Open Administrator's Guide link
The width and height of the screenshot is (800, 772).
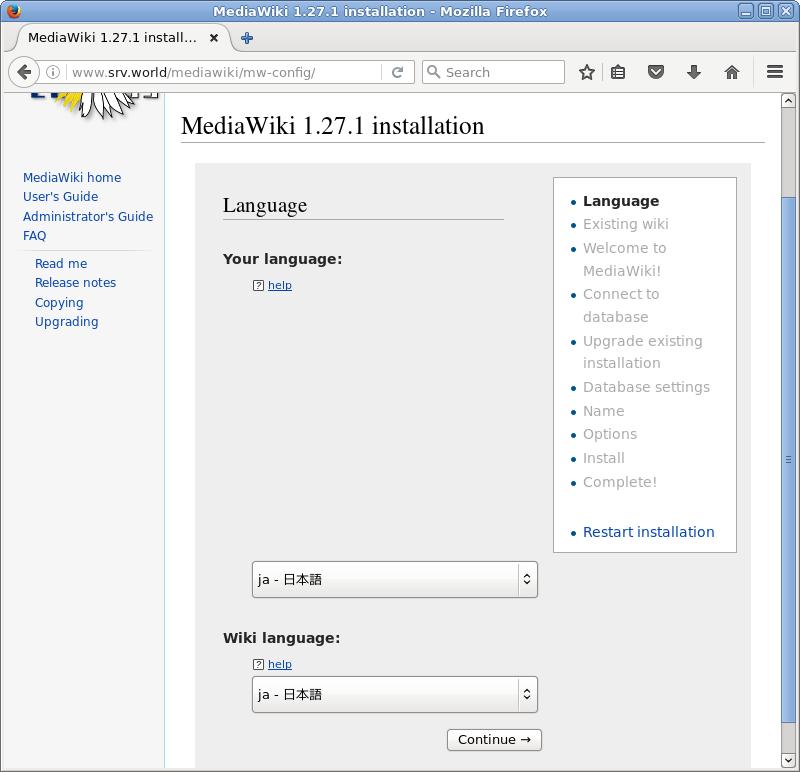pos(88,216)
